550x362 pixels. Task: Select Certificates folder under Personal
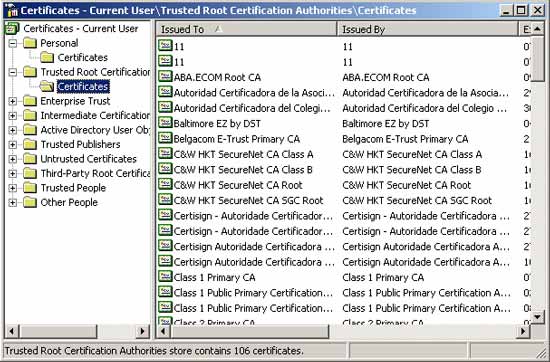pyautogui.click(x=82, y=58)
